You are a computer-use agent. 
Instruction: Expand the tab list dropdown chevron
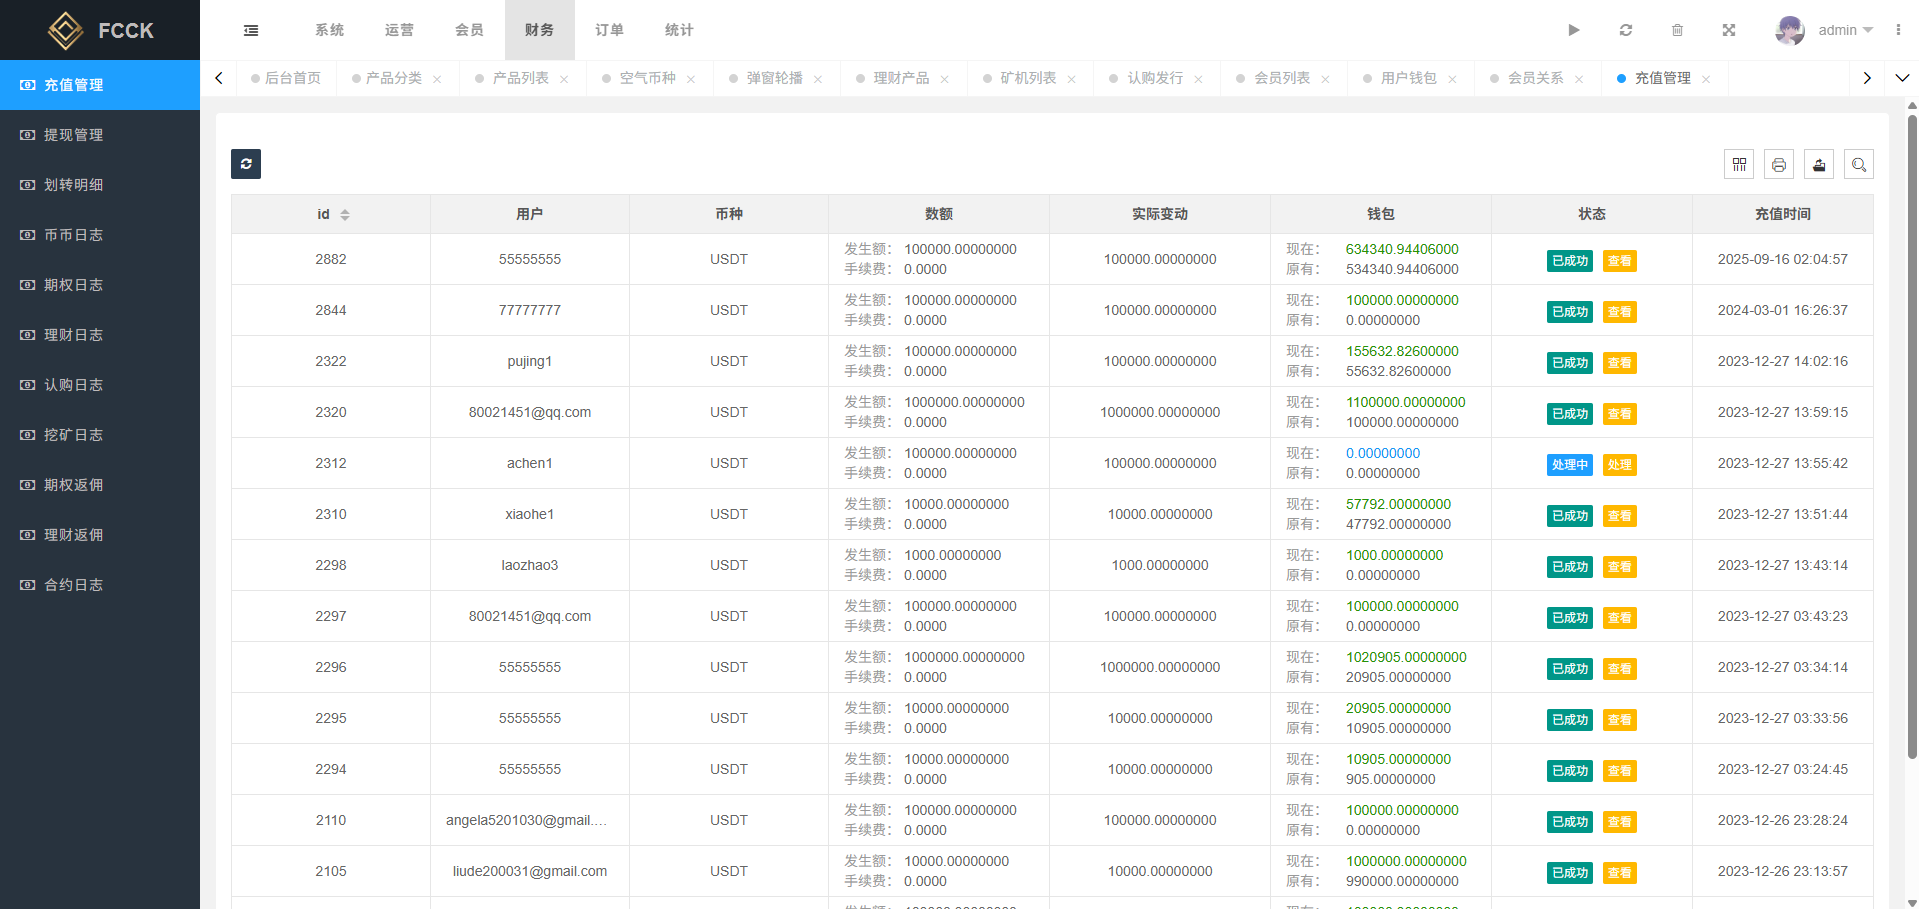point(1902,78)
